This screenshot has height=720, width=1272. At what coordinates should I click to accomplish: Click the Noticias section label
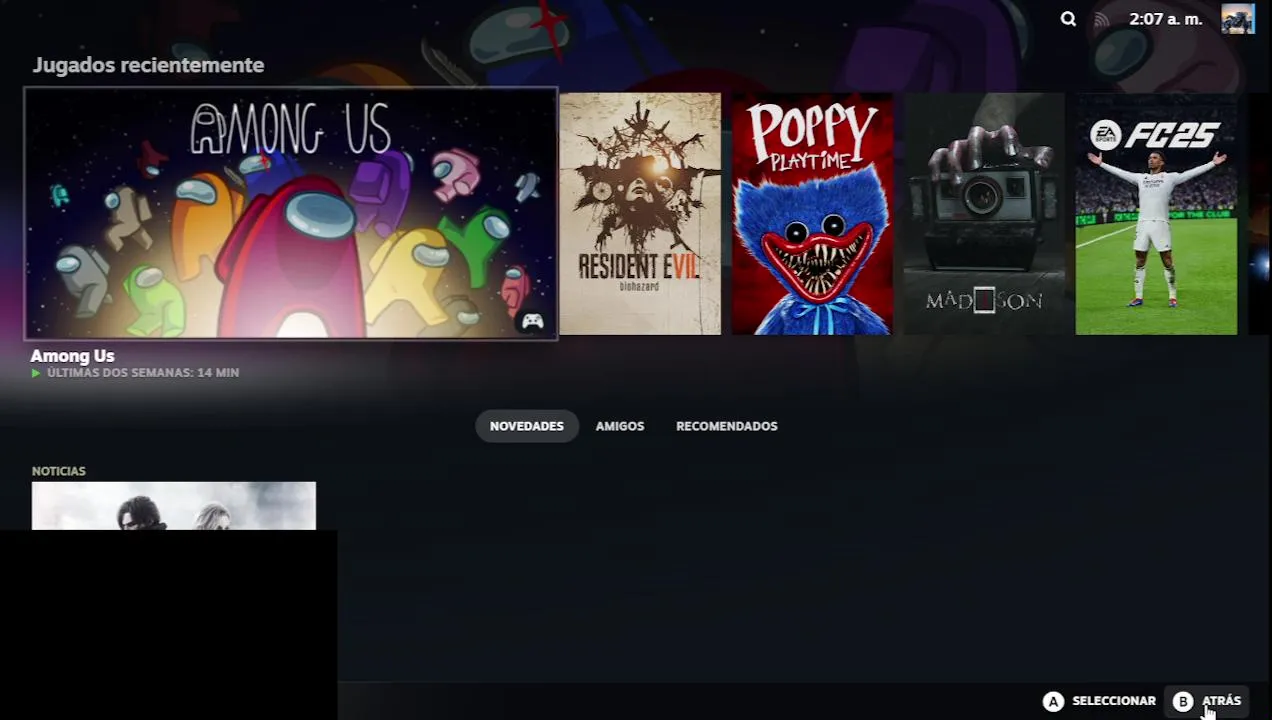(59, 471)
